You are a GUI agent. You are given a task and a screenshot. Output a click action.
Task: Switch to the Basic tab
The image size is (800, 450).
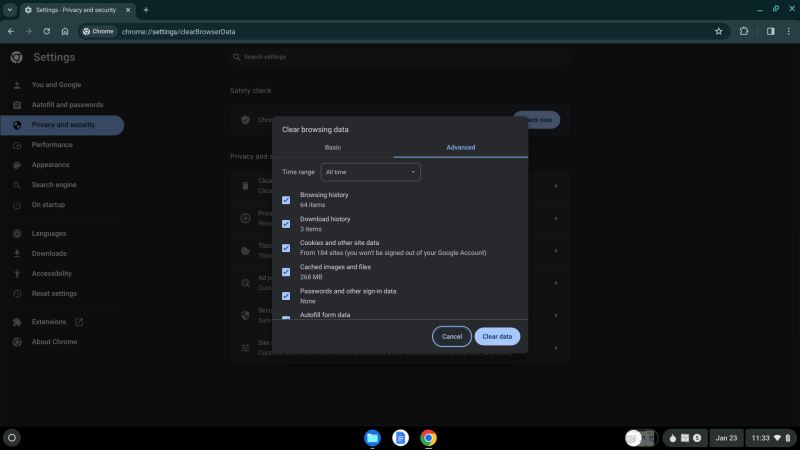pos(332,147)
